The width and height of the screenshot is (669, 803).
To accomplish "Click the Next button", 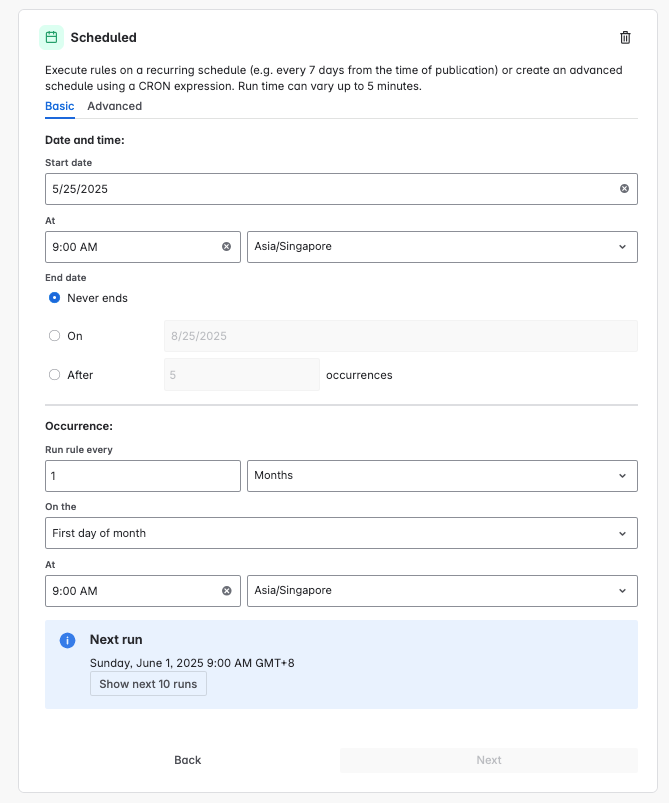I will [x=488, y=760].
